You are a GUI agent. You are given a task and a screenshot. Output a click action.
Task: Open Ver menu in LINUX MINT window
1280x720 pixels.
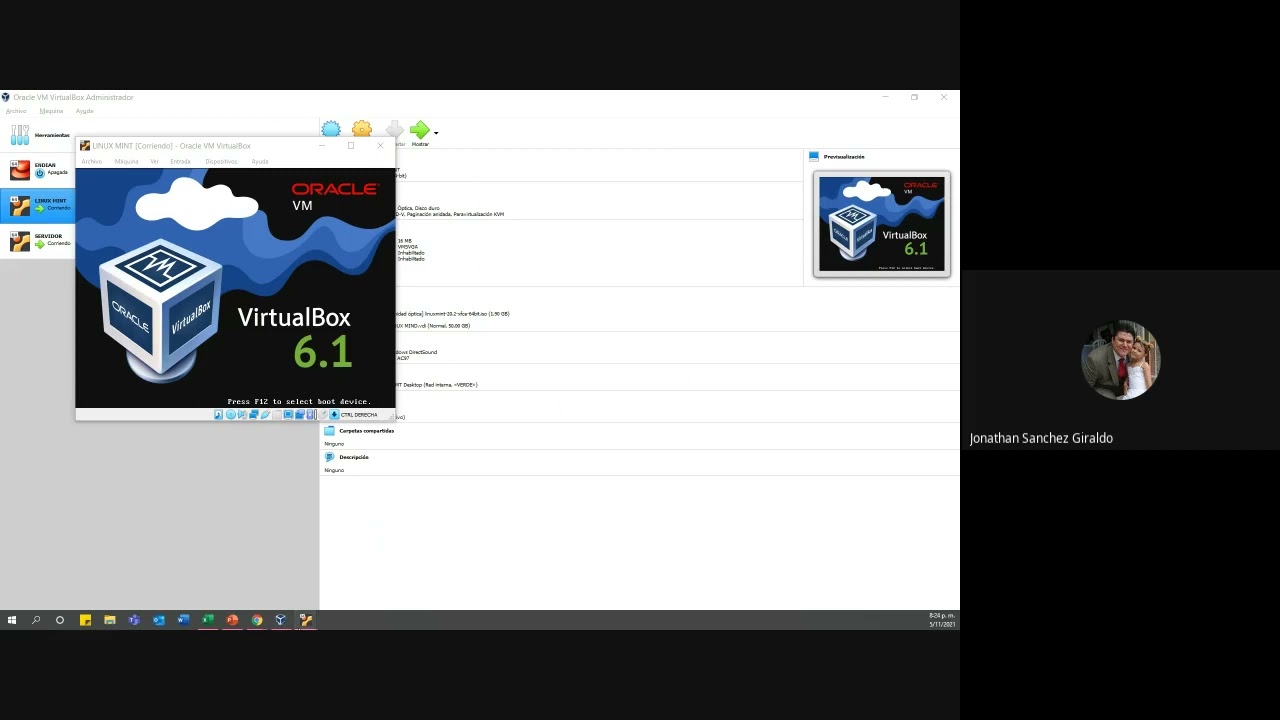154,161
